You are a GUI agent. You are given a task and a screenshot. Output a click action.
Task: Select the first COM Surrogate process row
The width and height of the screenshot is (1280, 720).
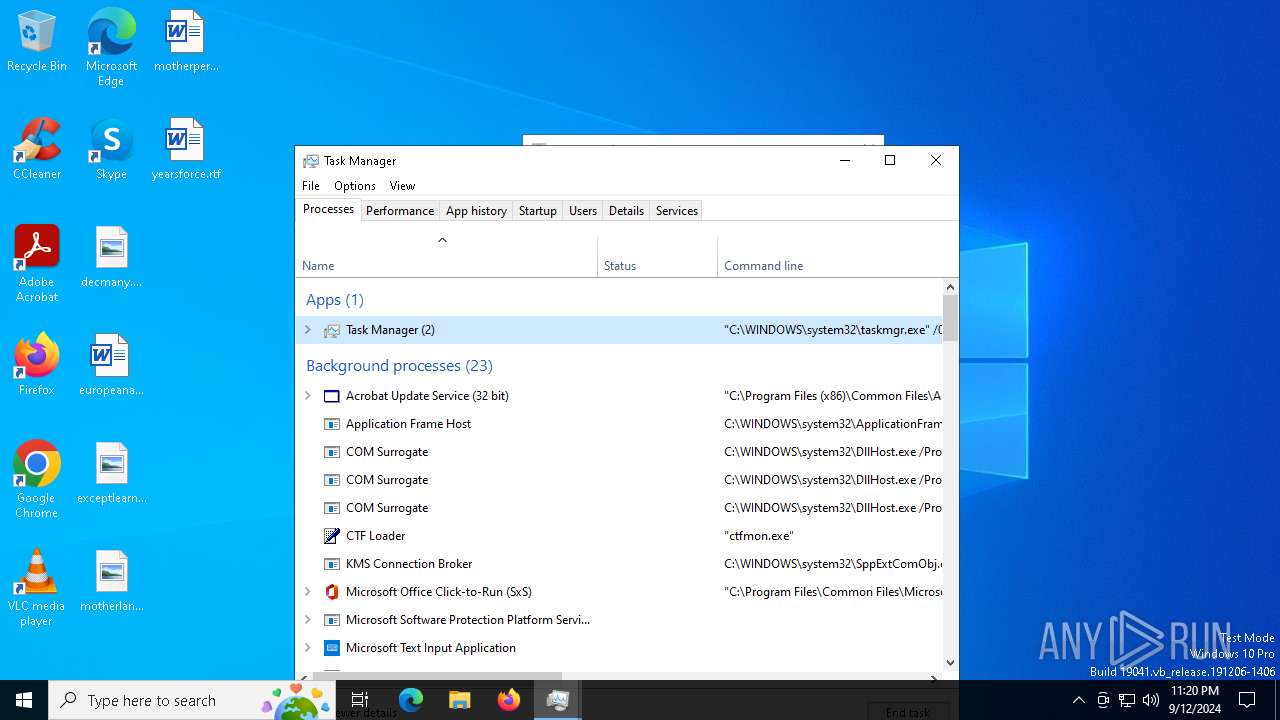click(619, 452)
